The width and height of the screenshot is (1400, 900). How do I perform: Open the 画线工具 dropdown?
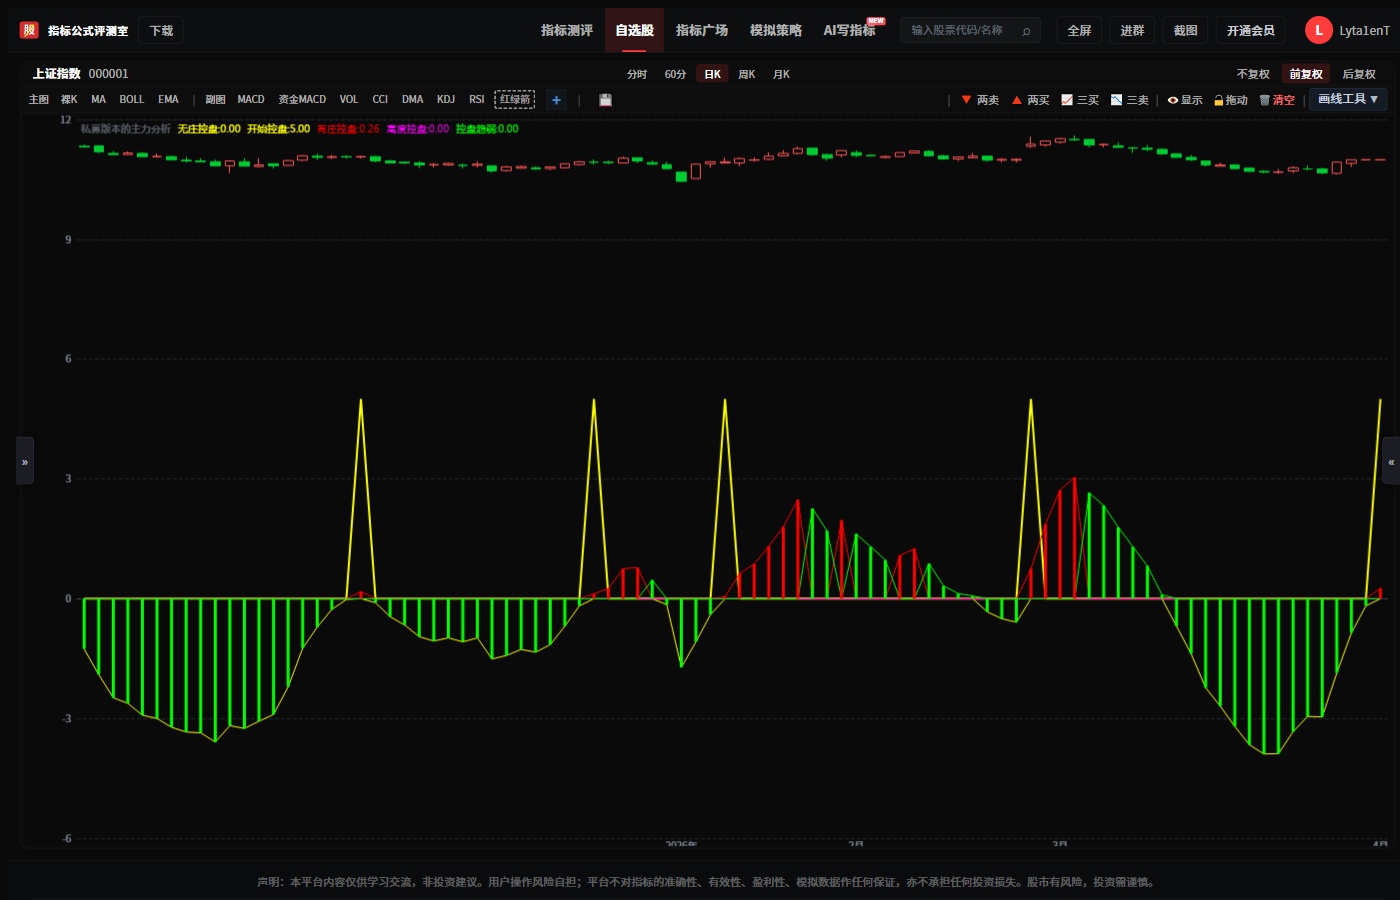(1348, 99)
